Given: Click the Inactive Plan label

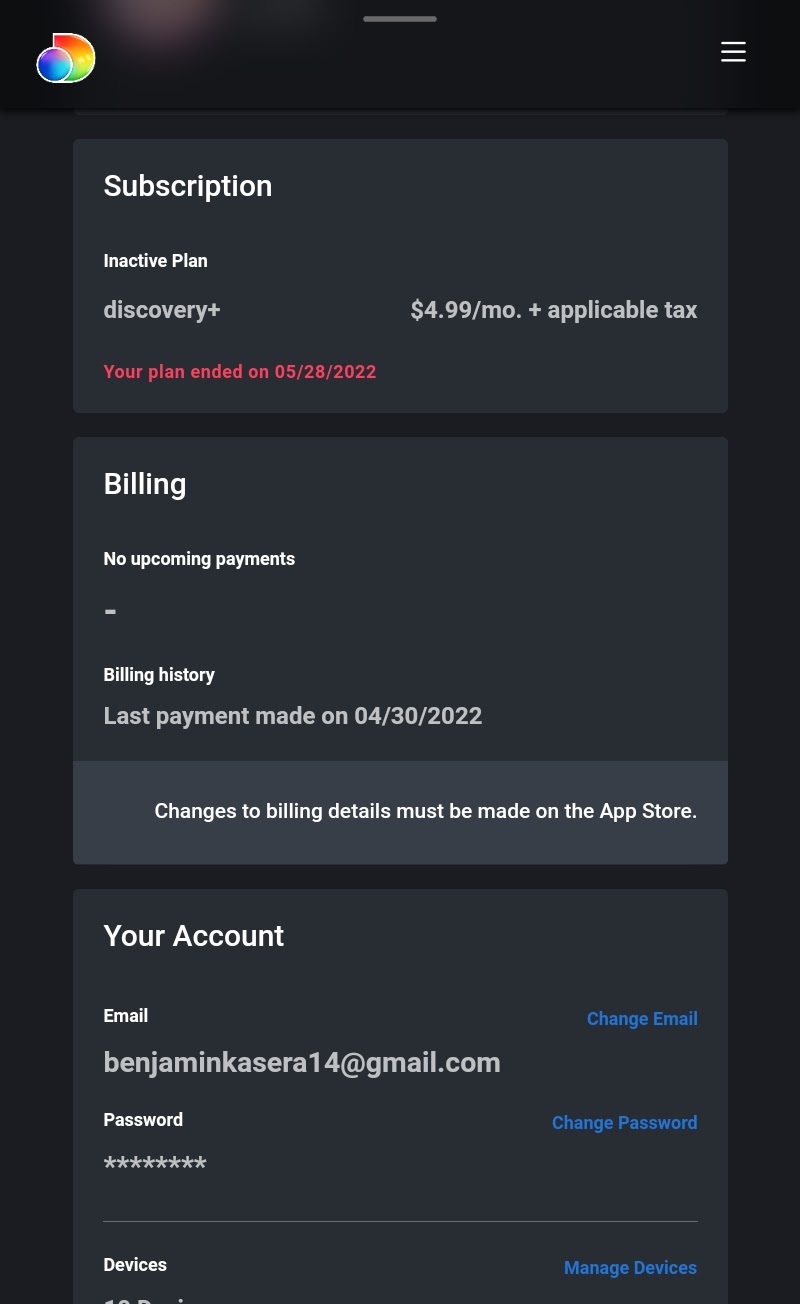Looking at the screenshot, I should pos(155,261).
